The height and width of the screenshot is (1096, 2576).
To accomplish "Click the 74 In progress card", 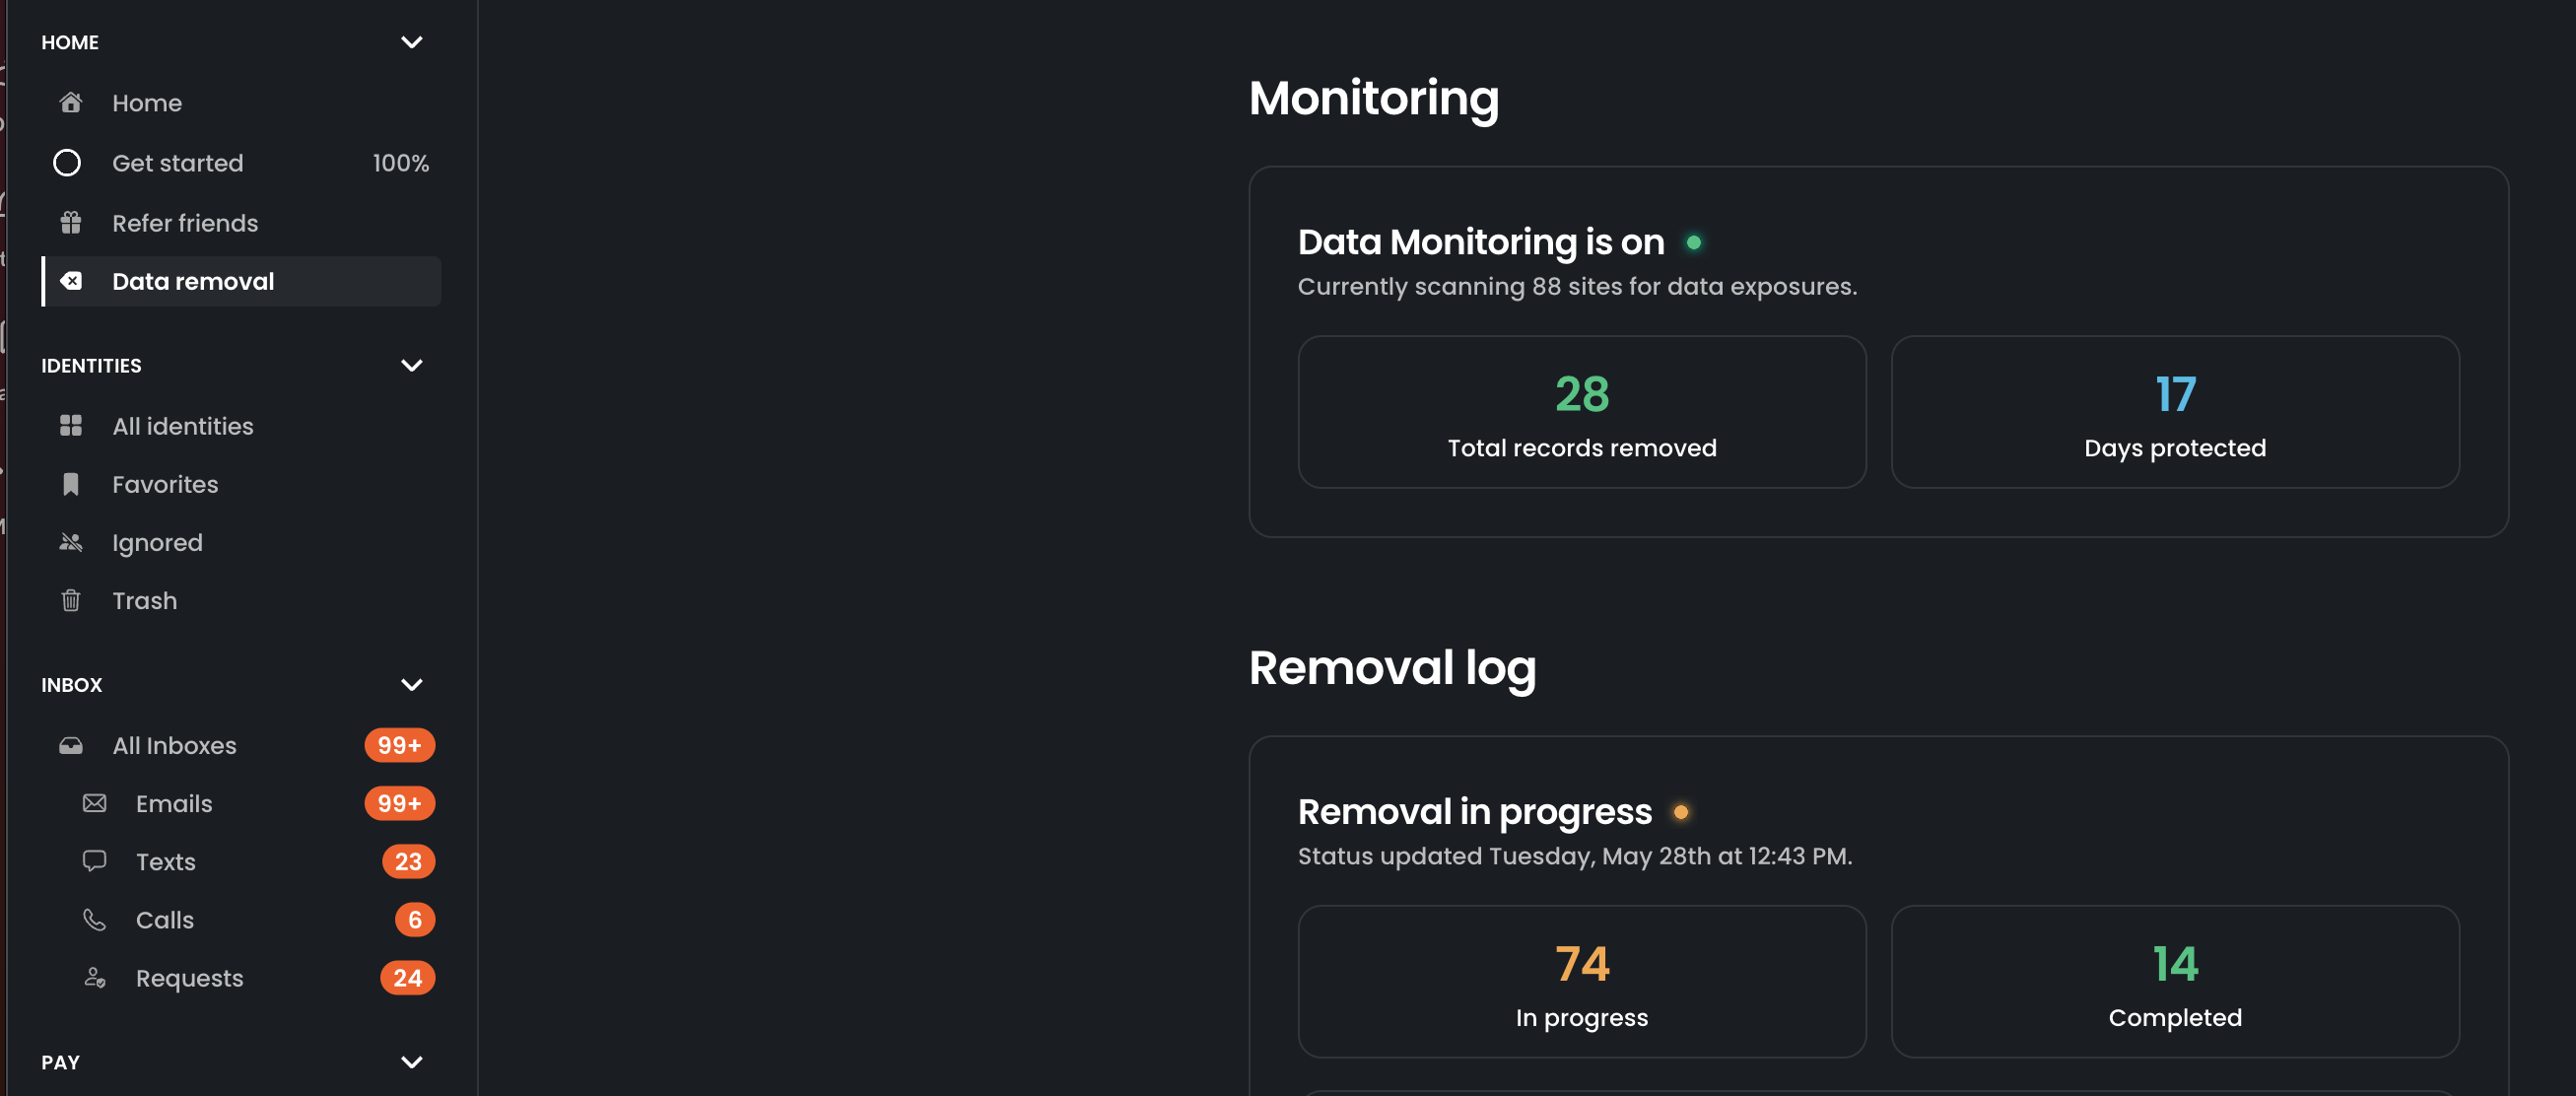I will [x=1581, y=981].
